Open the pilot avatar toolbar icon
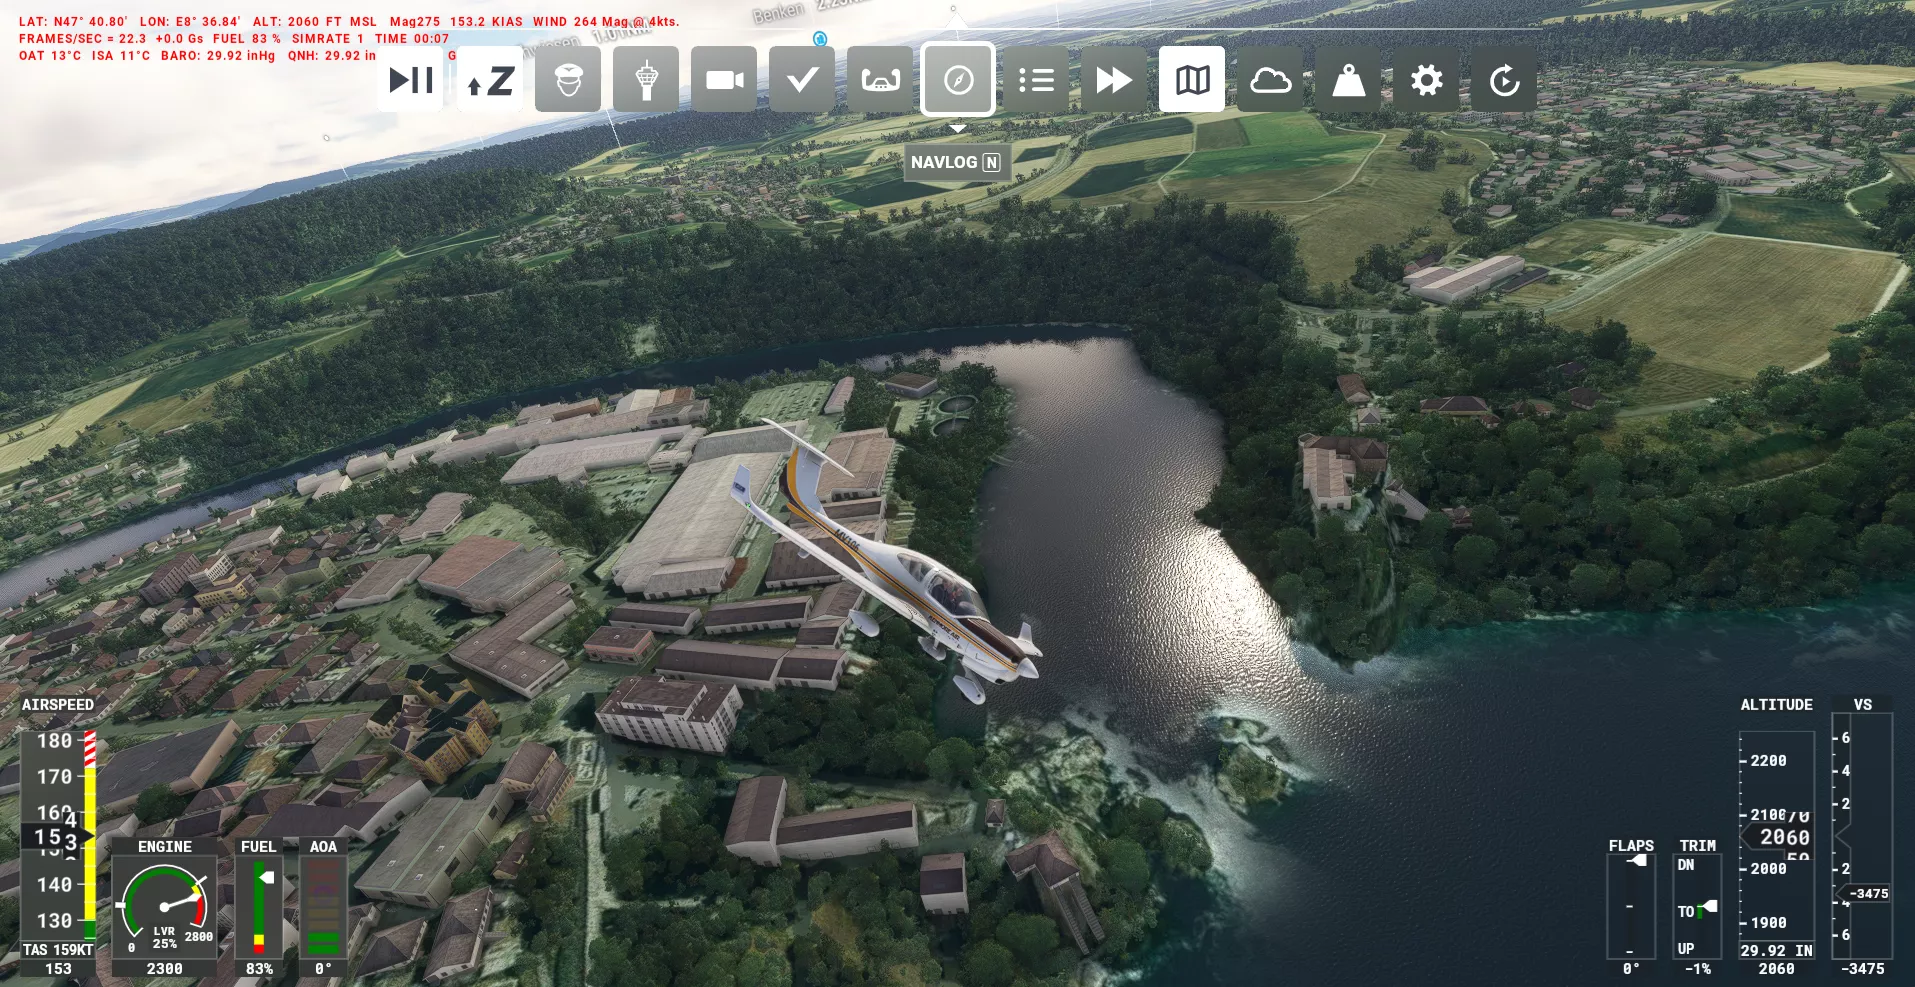Screen dimensions: 1915x987 pyautogui.click(x=568, y=79)
